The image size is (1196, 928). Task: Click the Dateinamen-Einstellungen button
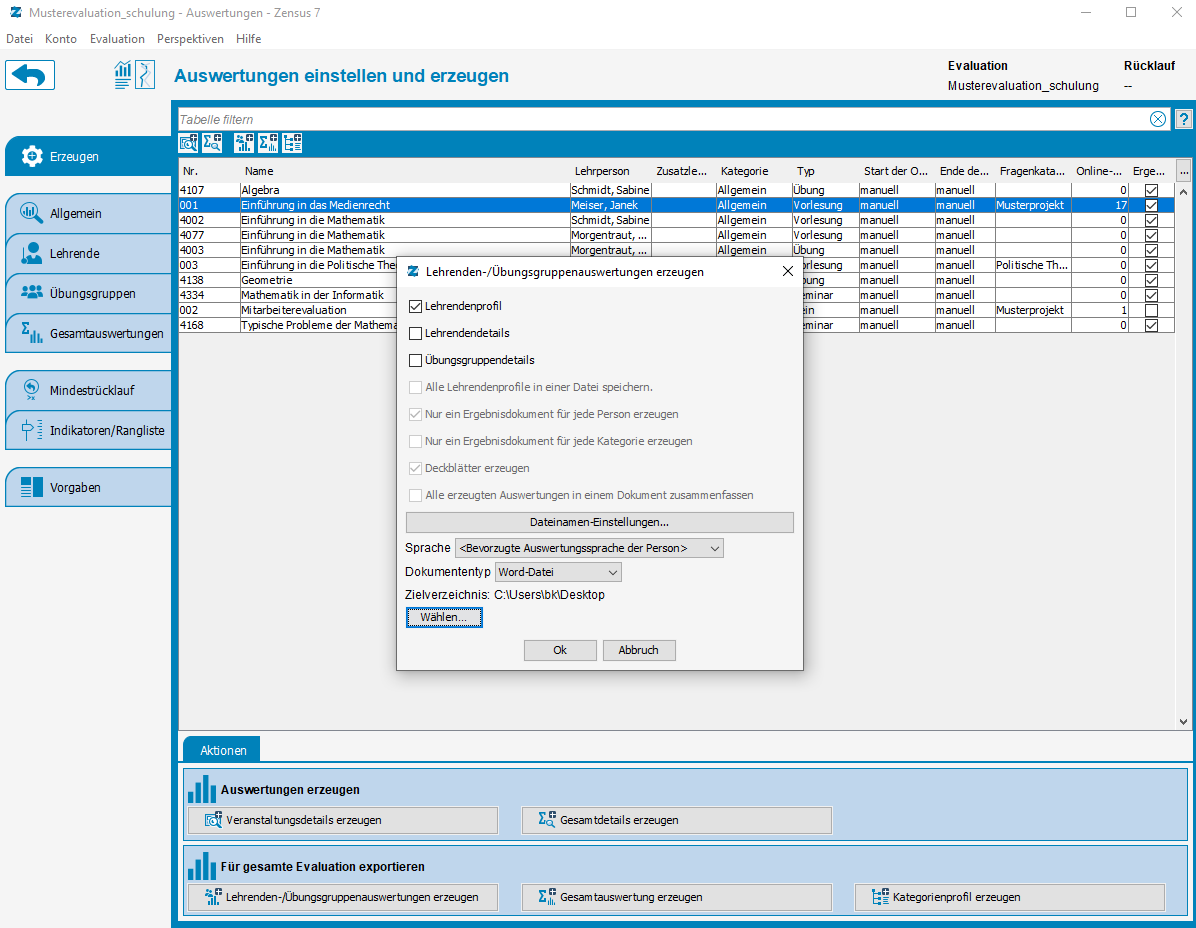pyautogui.click(x=600, y=522)
